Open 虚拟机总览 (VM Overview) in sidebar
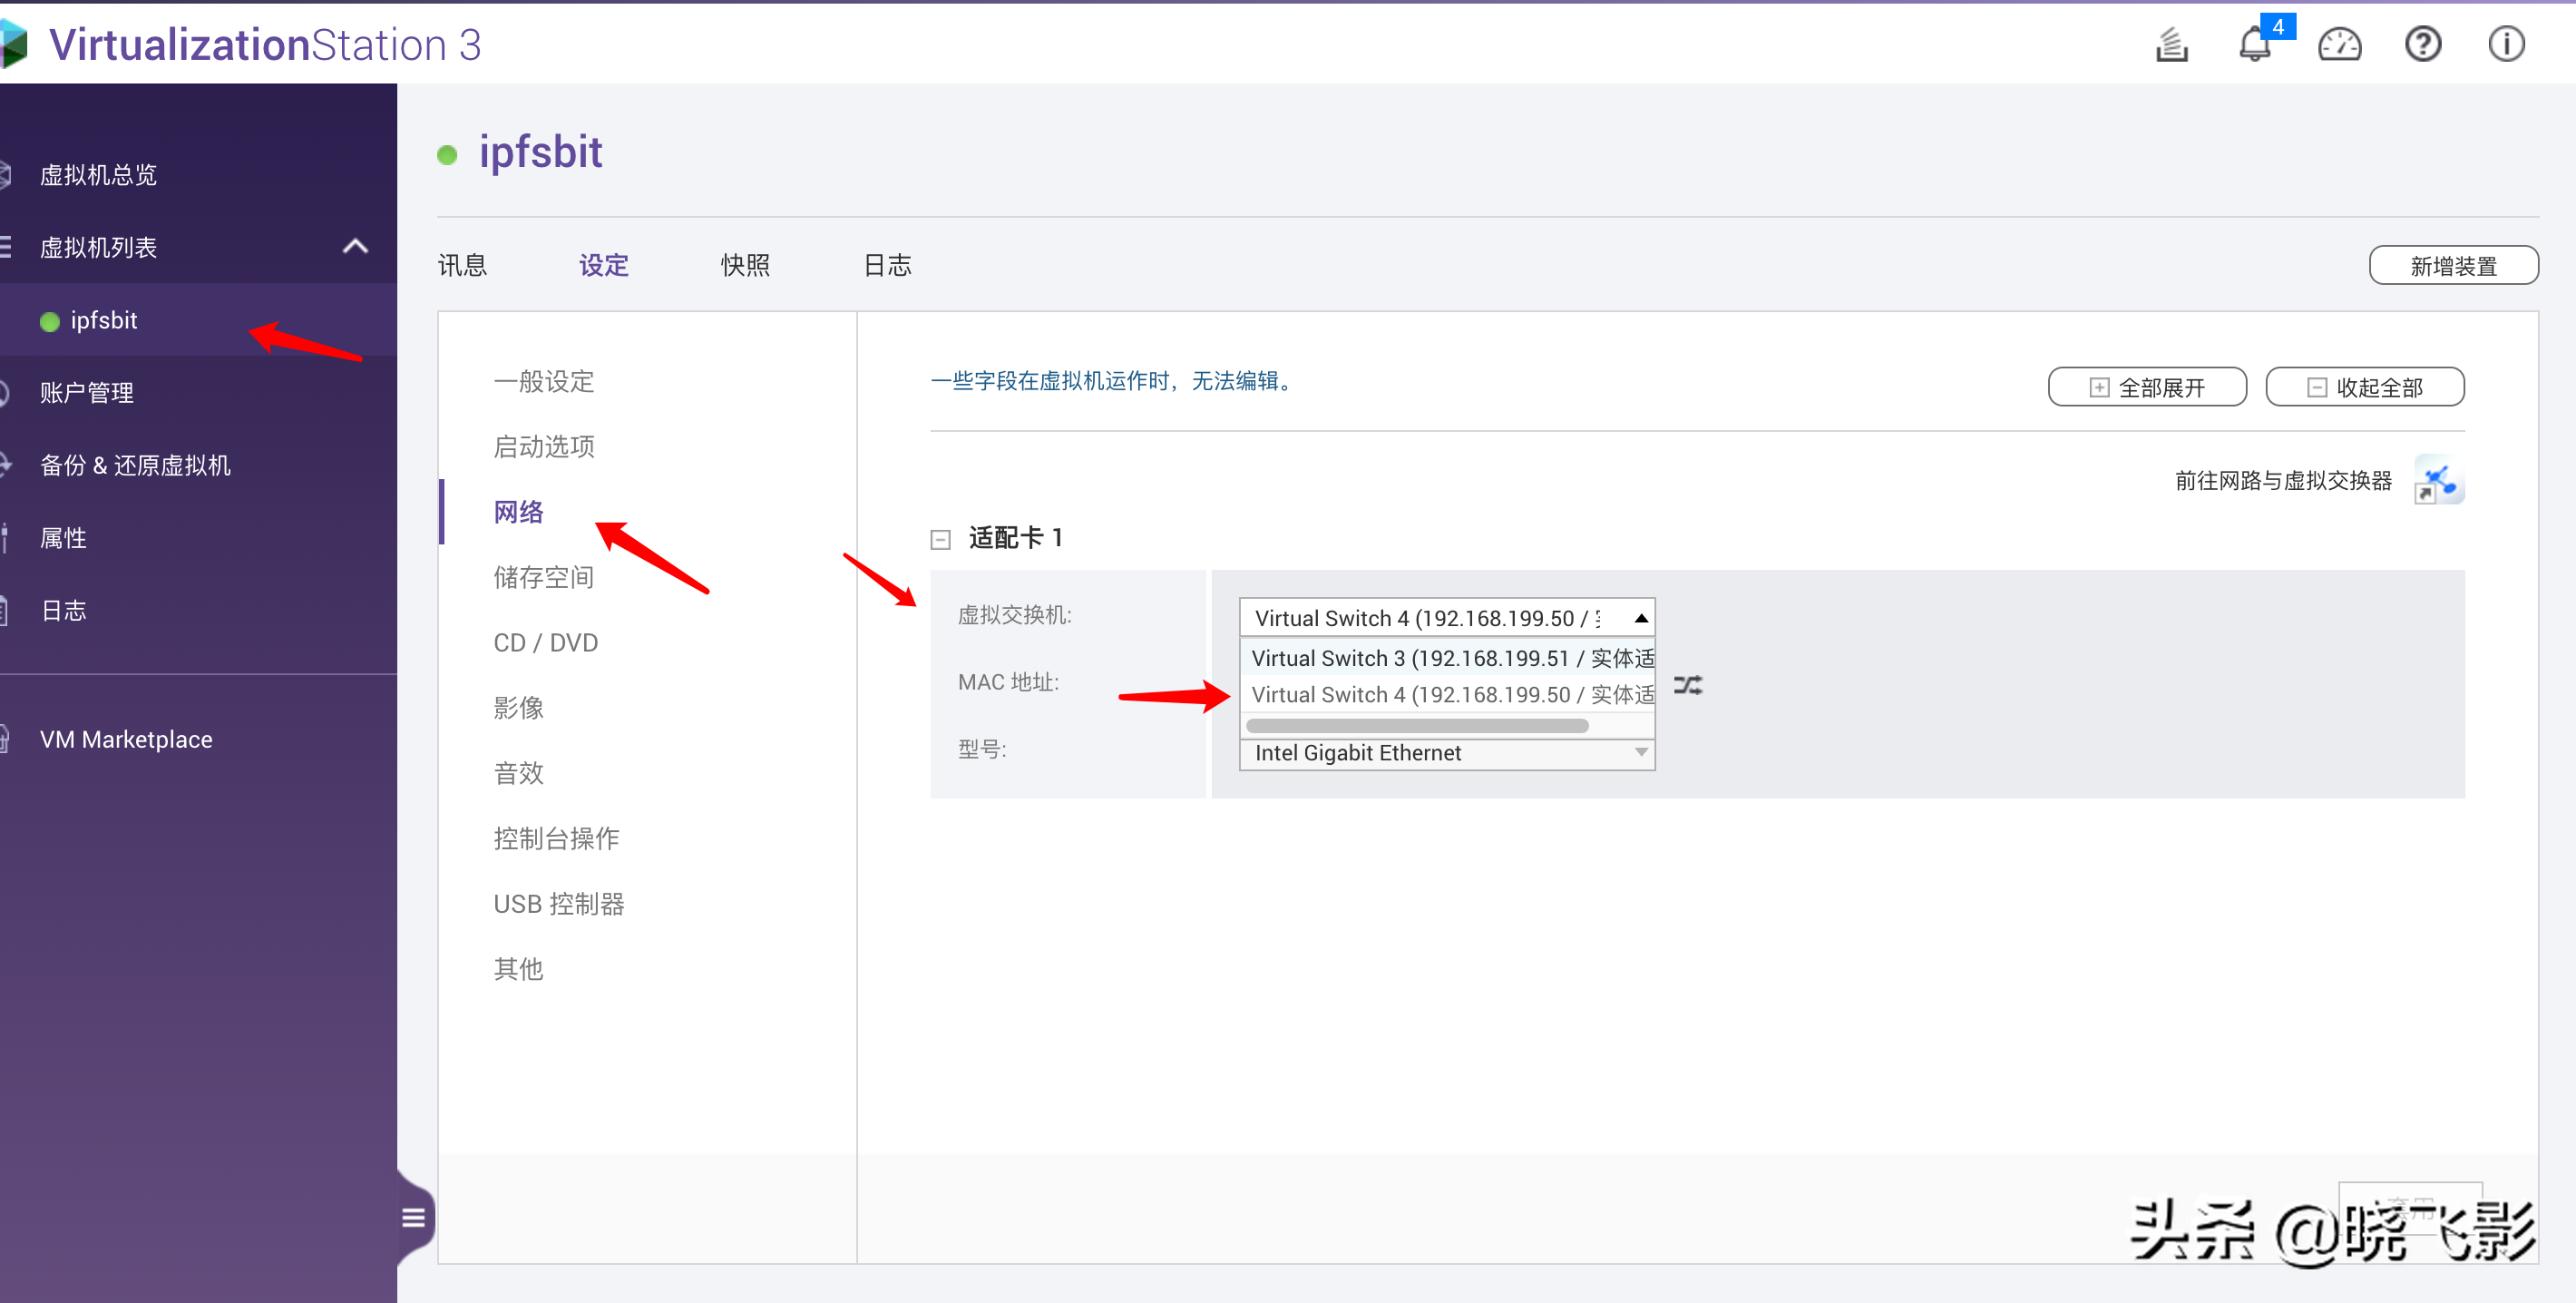 coord(98,175)
